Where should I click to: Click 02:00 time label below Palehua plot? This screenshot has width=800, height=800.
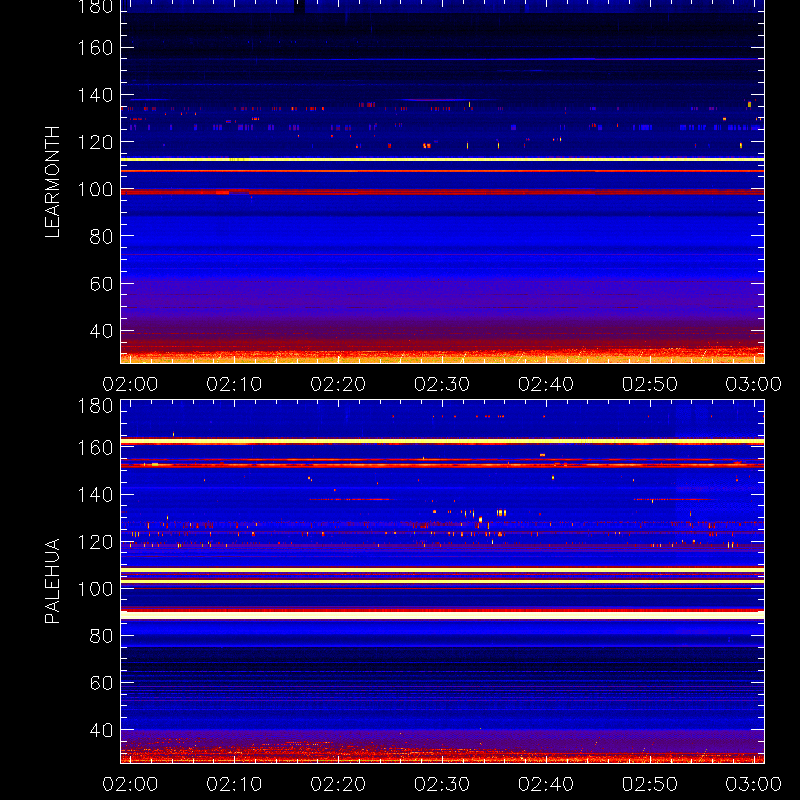130,784
